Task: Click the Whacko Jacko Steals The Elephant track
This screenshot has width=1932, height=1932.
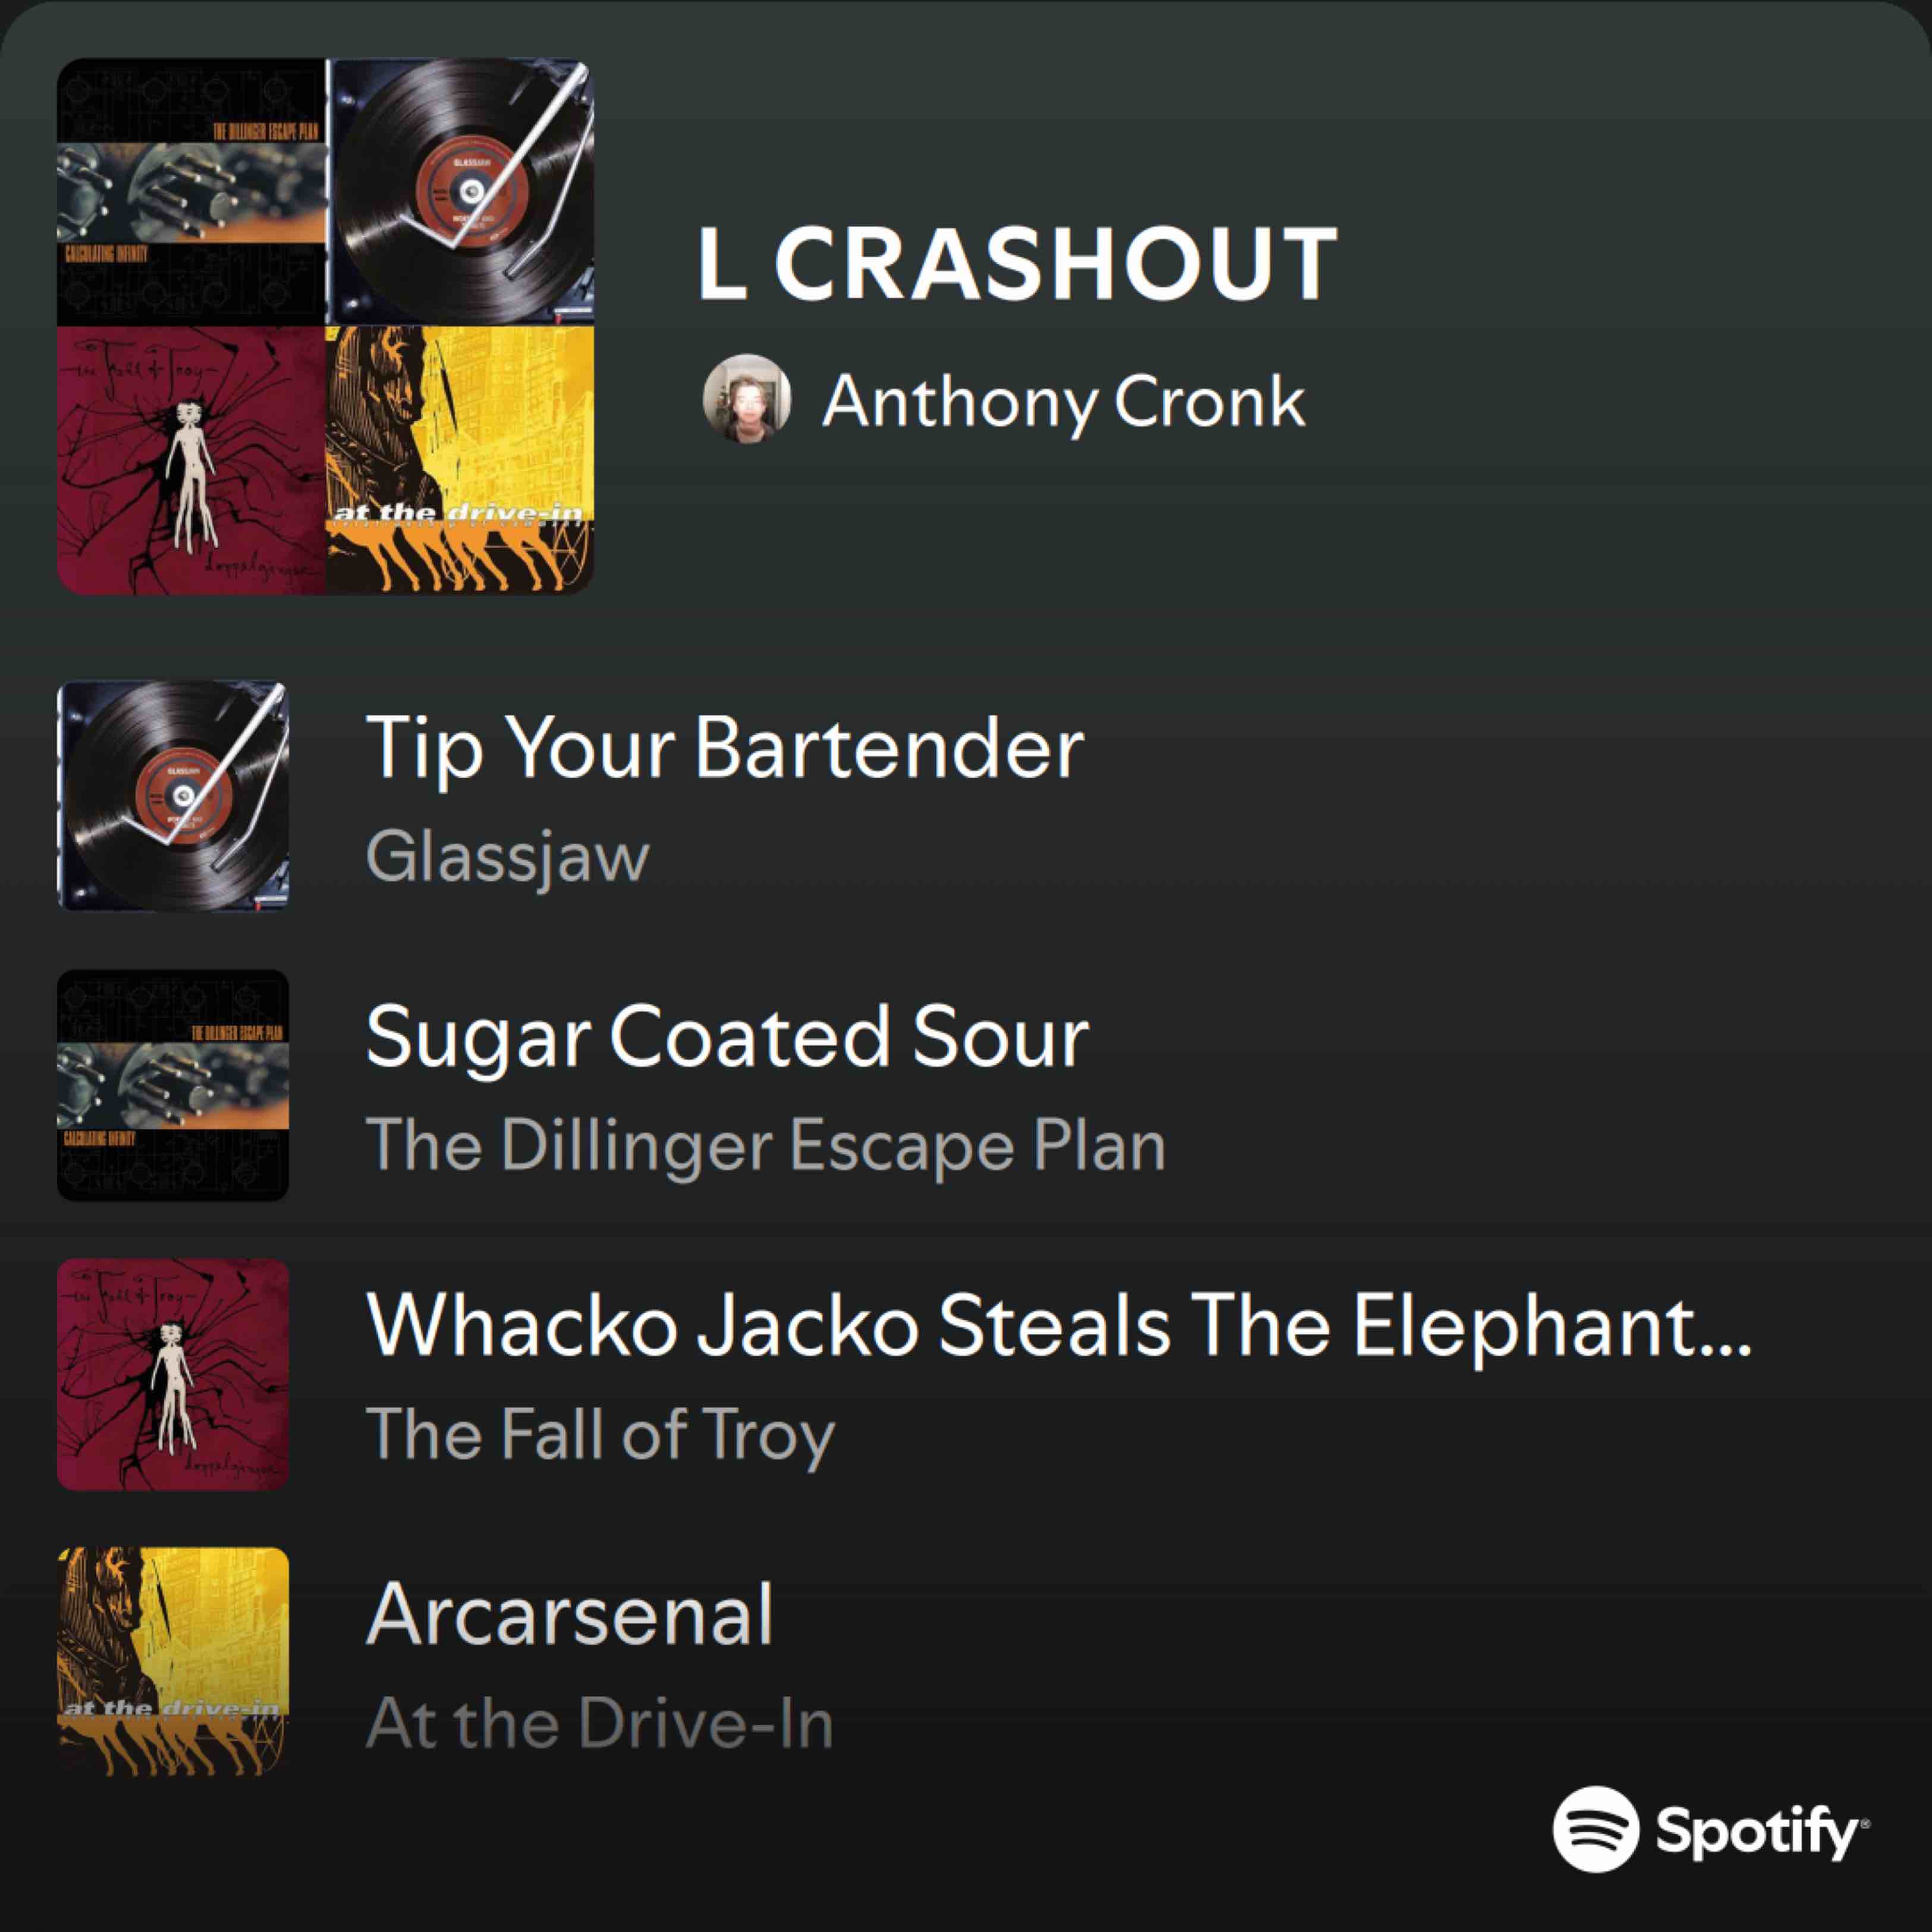Action: point(1059,1325)
